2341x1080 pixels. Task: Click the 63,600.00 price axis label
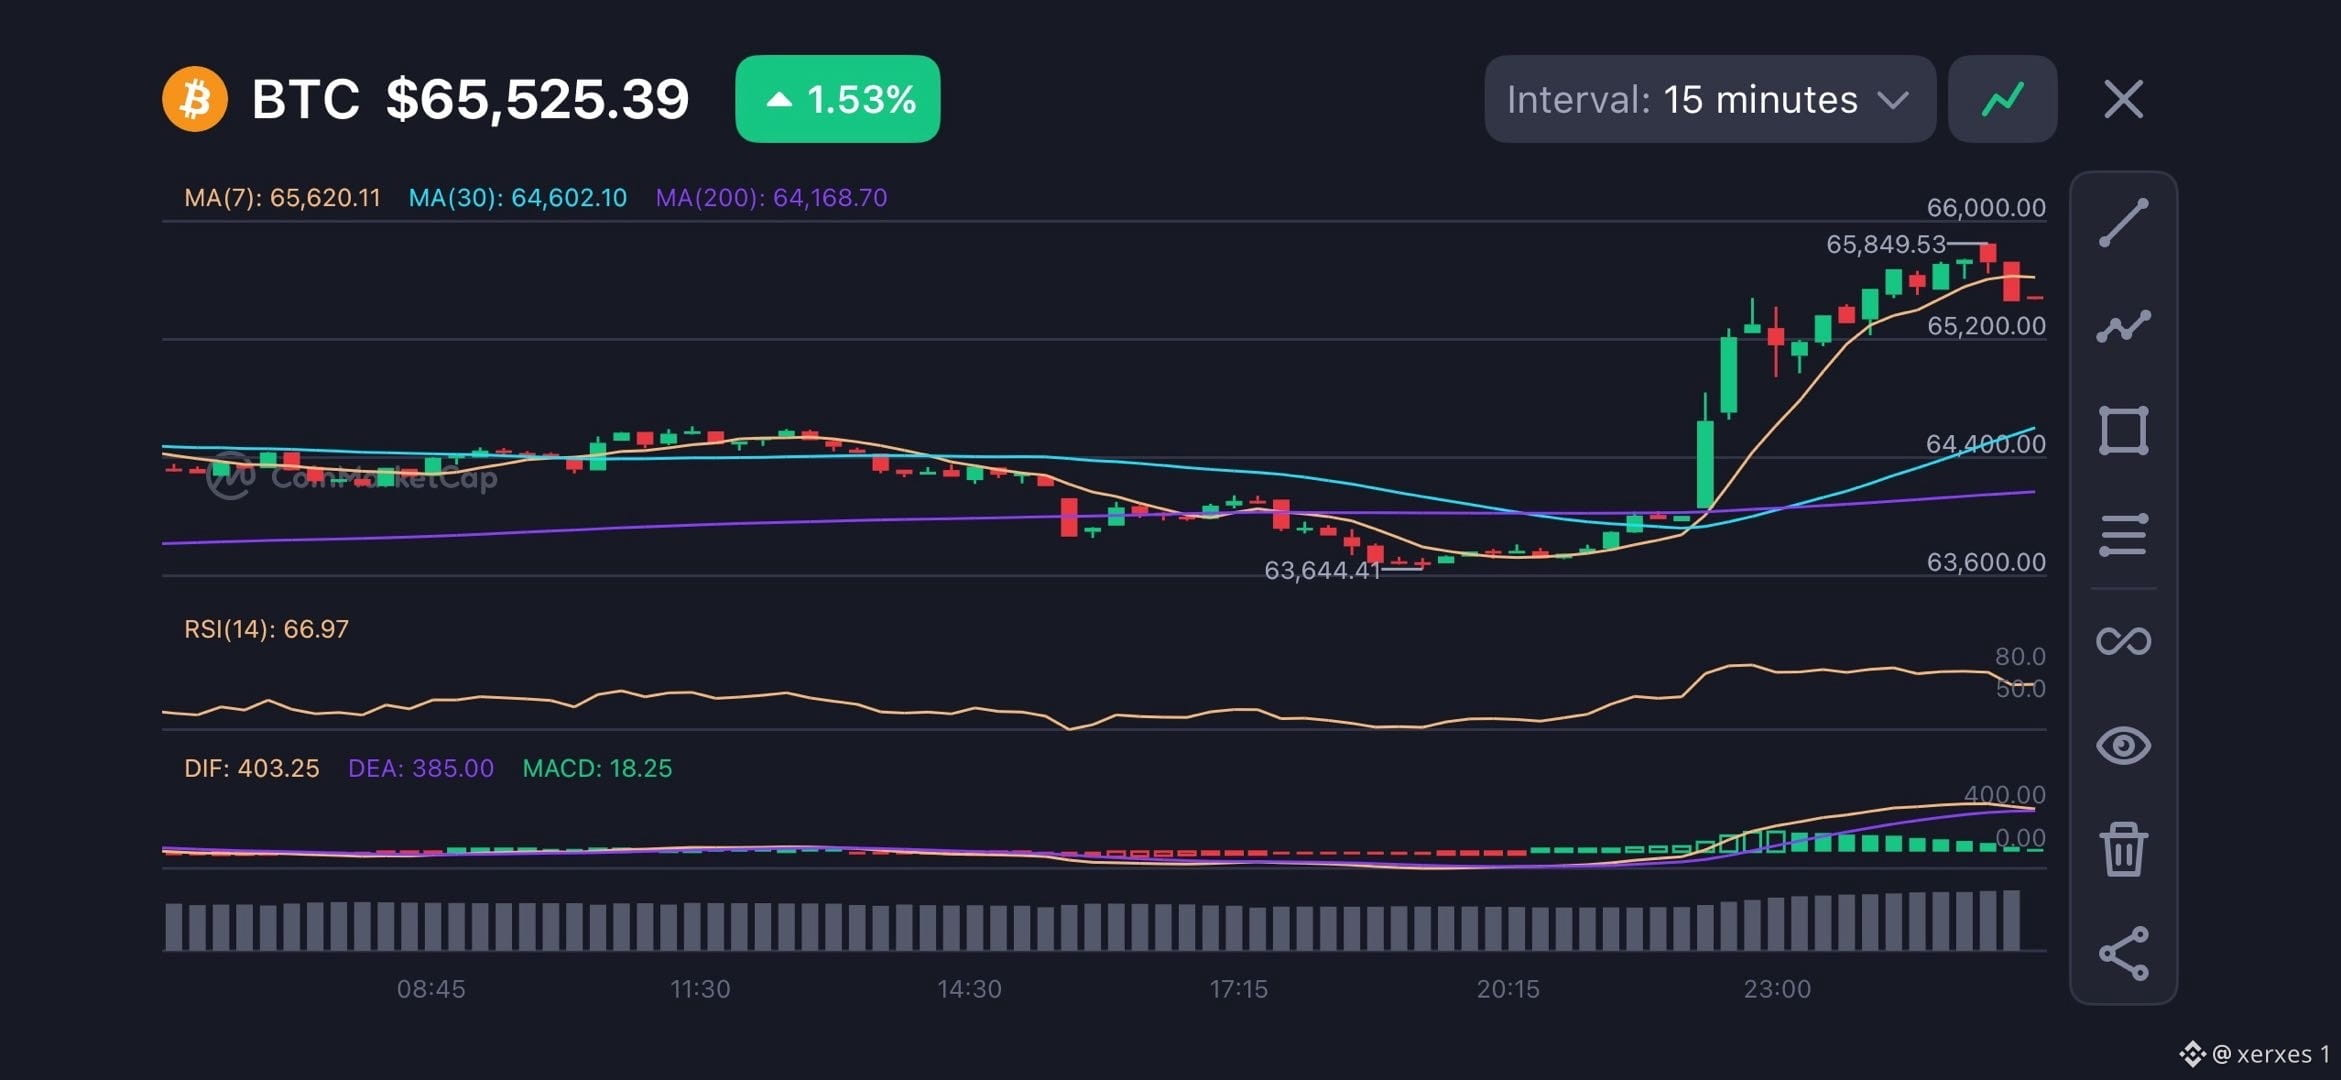pyautogui.click(x=1986, y=562)
